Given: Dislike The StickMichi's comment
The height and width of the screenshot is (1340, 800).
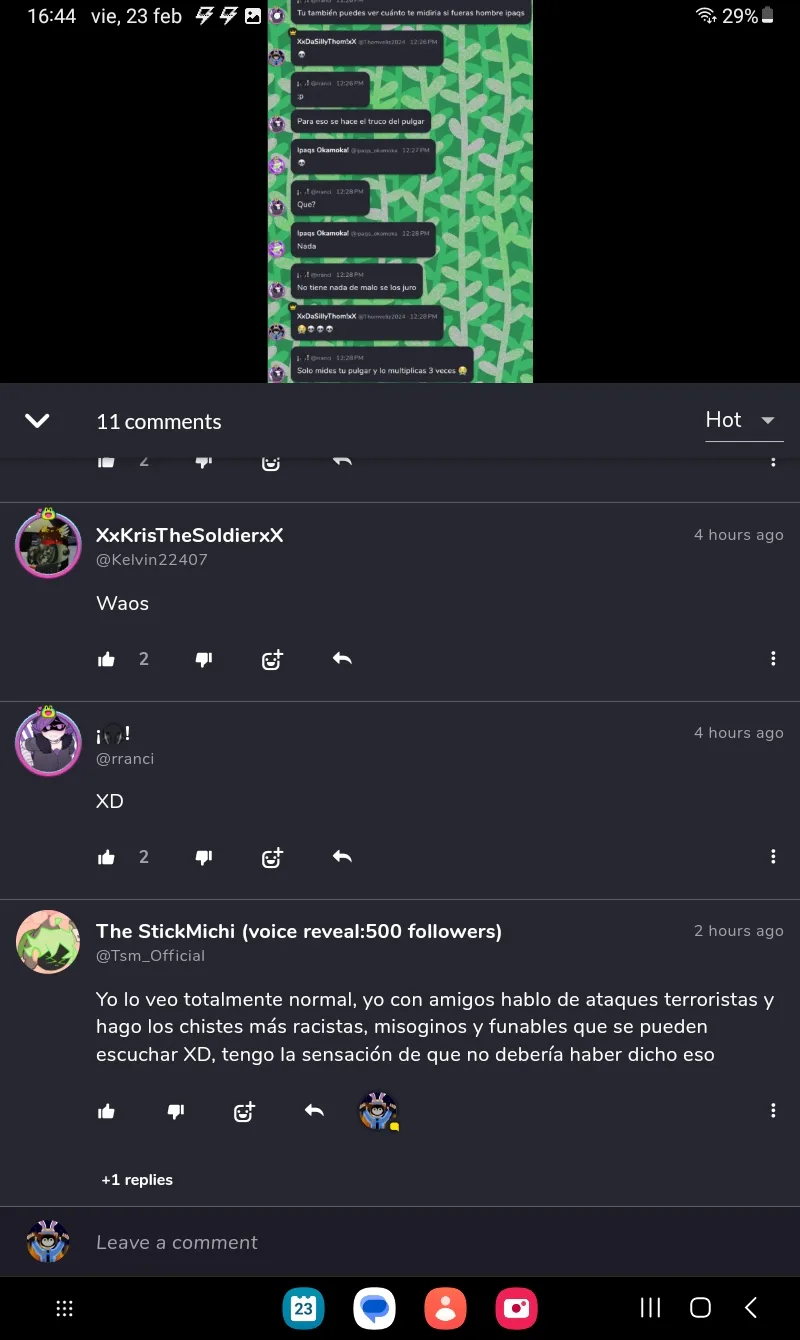Looking at the screenshot, I should [176, 1111].
